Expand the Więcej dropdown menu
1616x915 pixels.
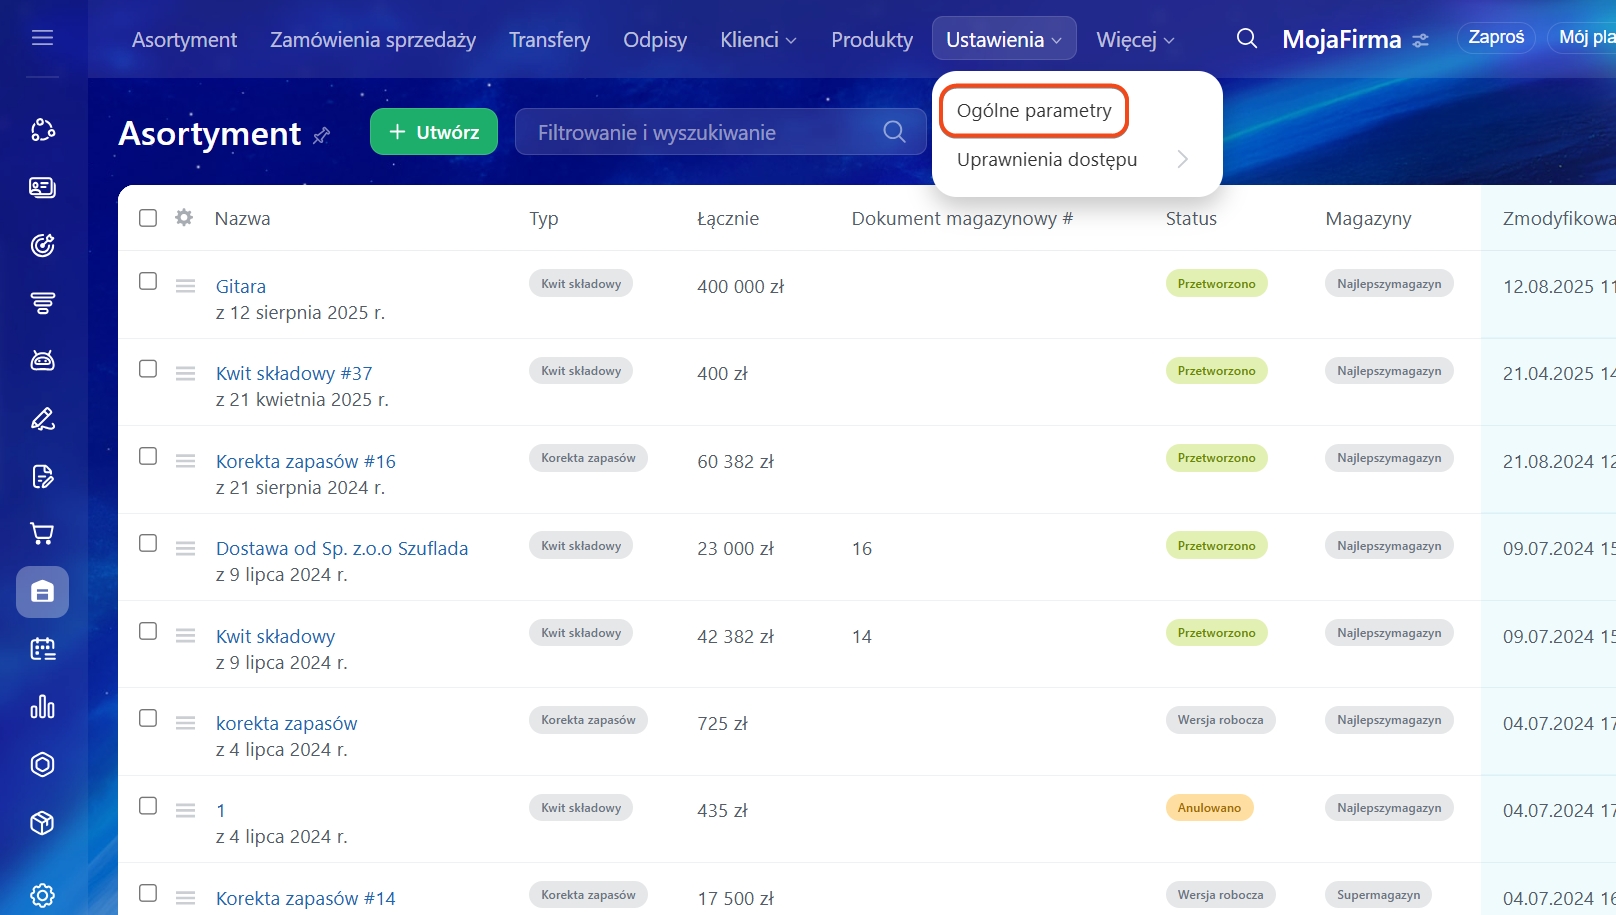tap(1135, 40)
